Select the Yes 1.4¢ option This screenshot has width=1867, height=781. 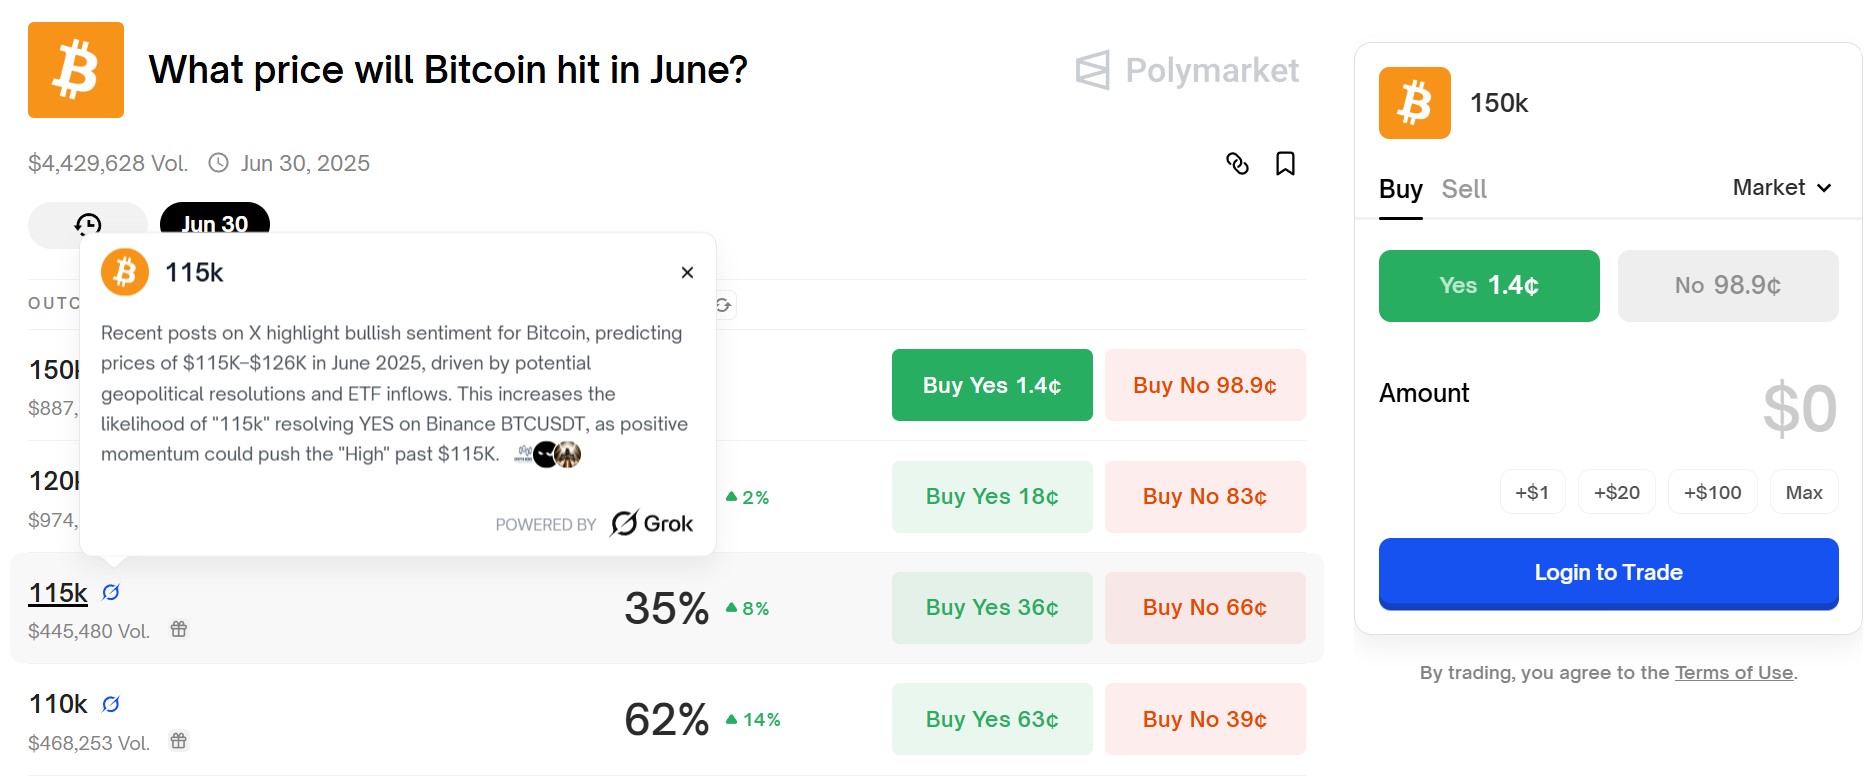[x=1488, y=286]
